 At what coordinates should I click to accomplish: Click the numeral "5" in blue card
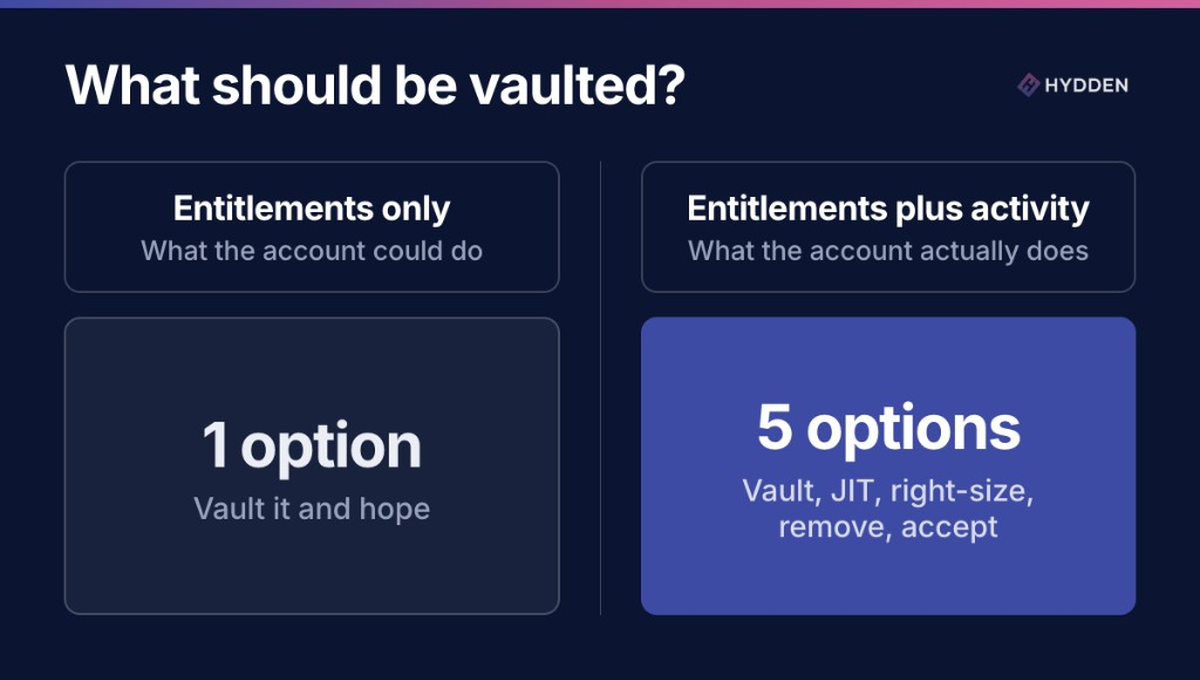[775, 428]
